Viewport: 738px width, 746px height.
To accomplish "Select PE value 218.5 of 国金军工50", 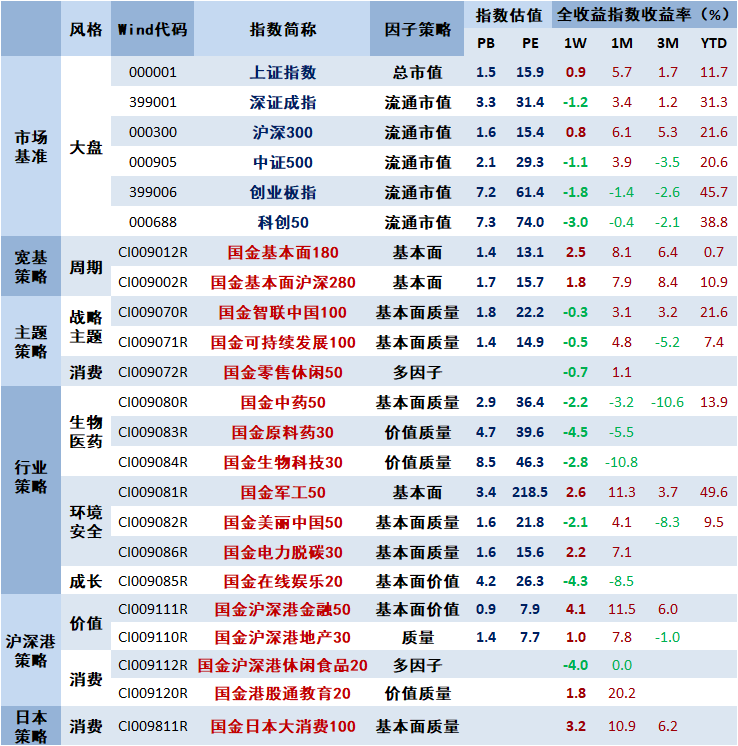I will coord(530,492).
